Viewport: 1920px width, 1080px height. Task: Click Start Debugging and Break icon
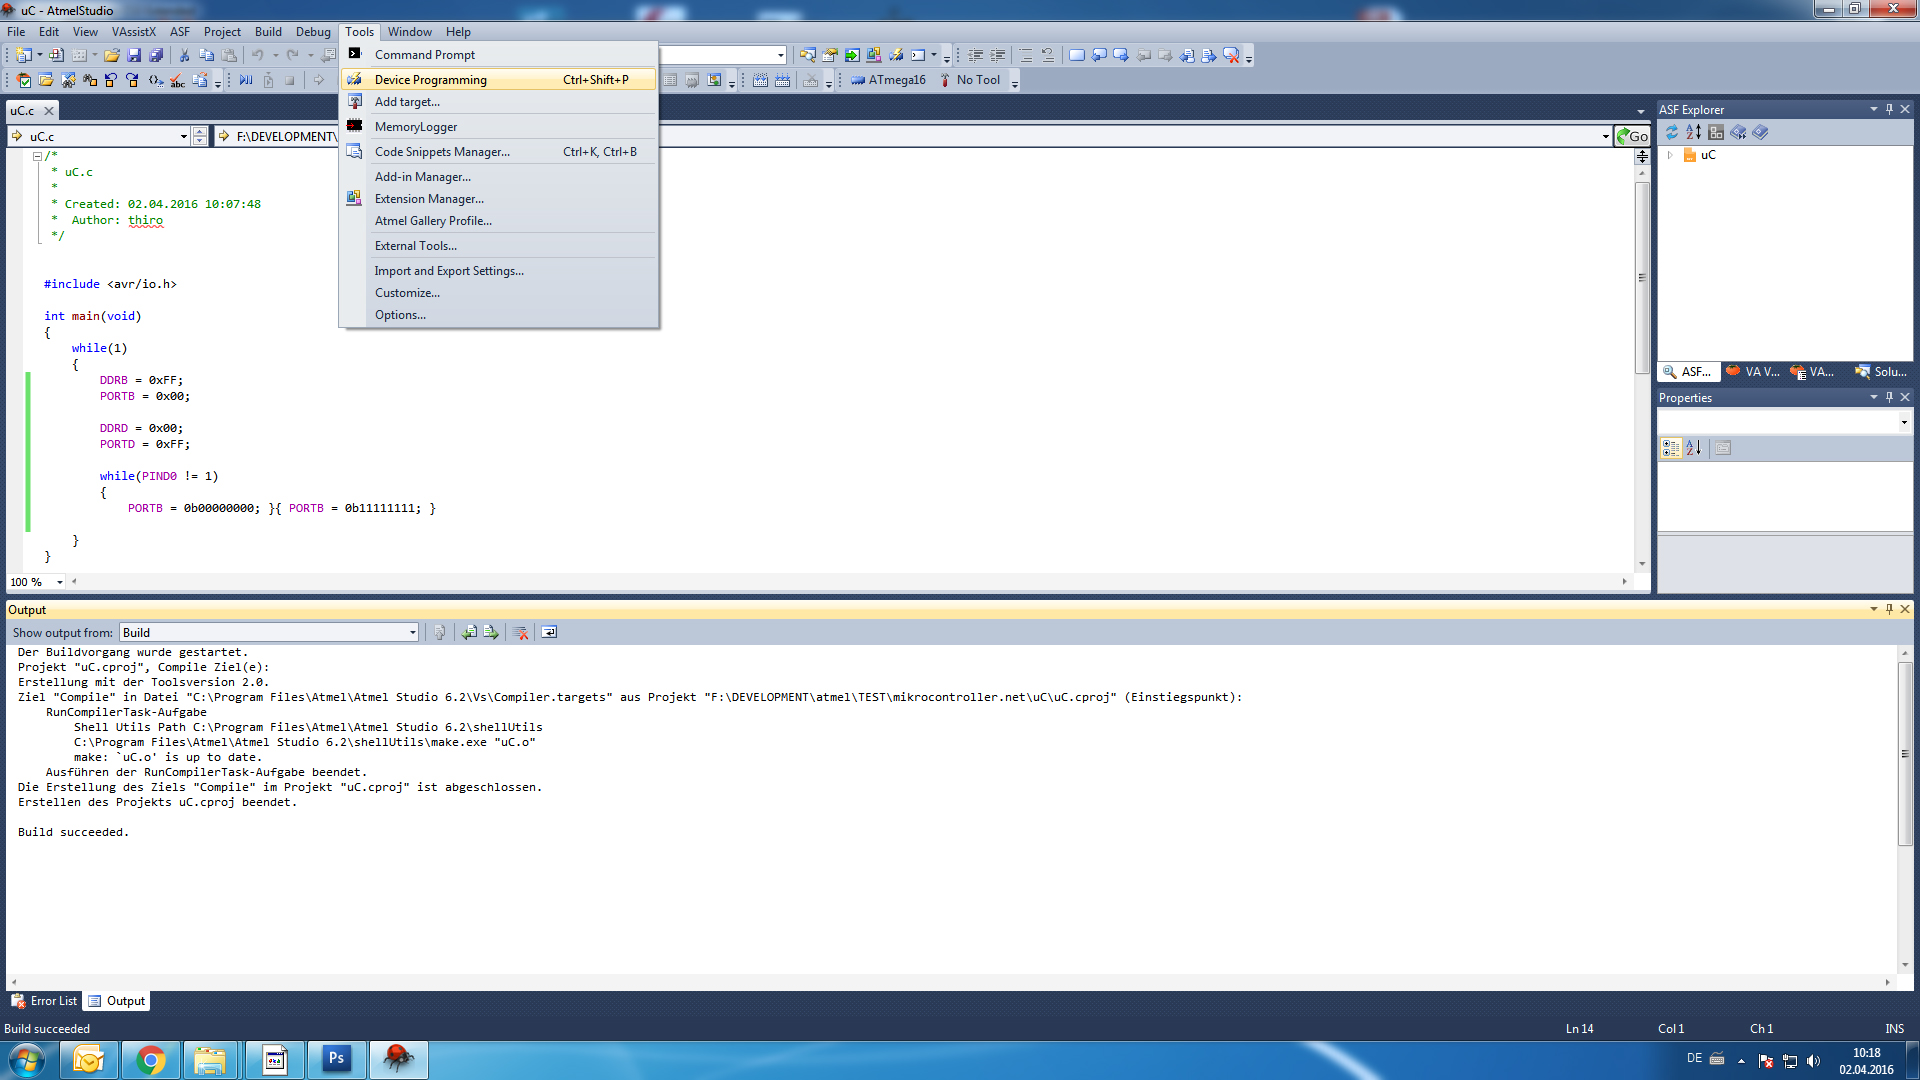pos(246,80)
